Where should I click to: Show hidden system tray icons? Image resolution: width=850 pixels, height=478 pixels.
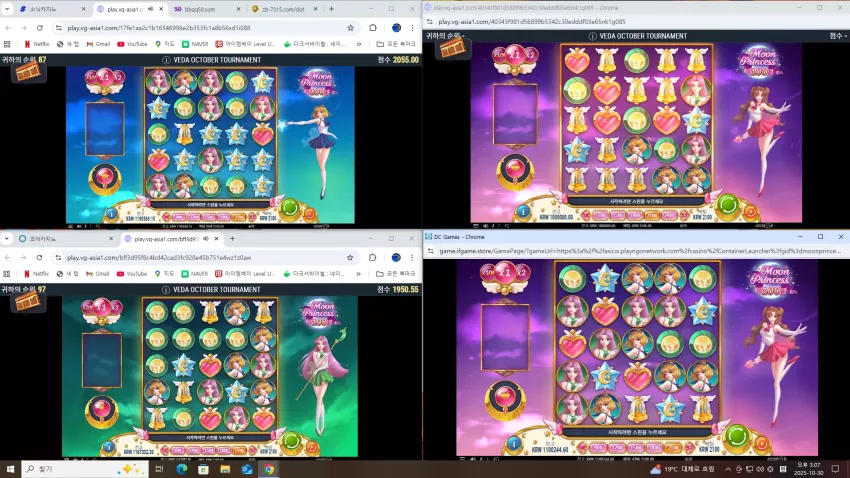(x=728, y=469)
